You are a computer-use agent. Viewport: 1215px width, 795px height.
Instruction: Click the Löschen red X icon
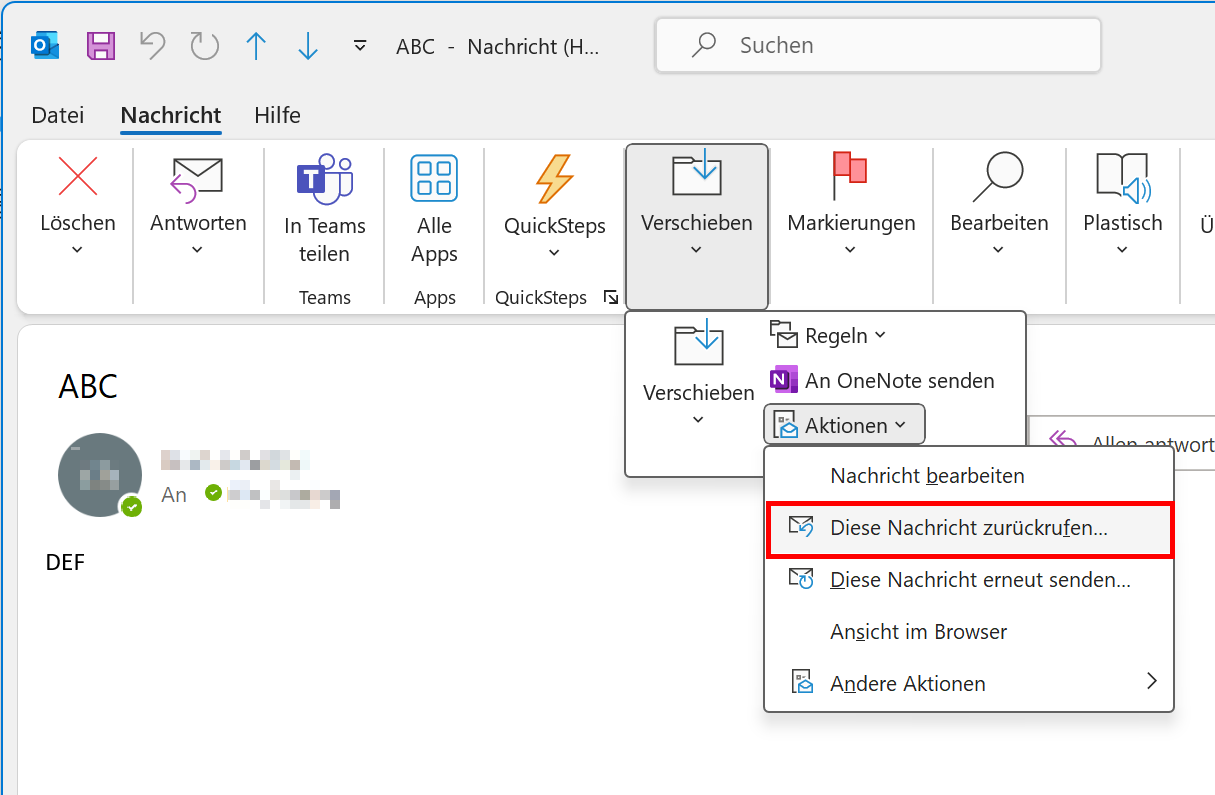click(78, 178)
